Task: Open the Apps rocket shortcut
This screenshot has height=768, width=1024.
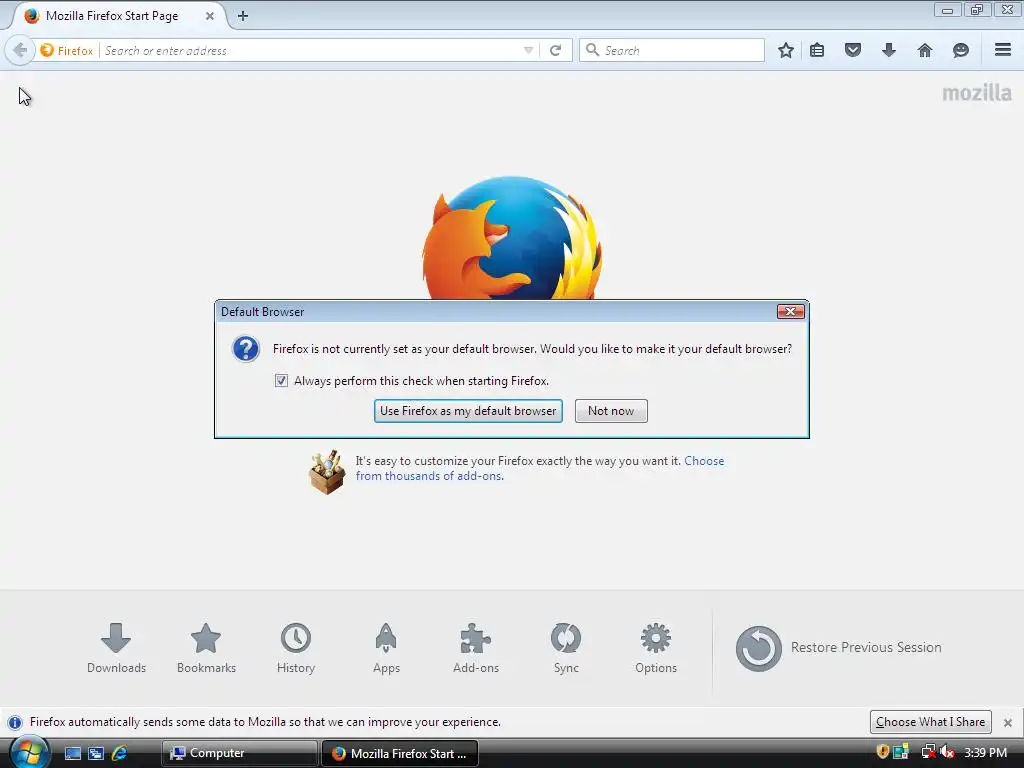Action: [x=386, y=648]
